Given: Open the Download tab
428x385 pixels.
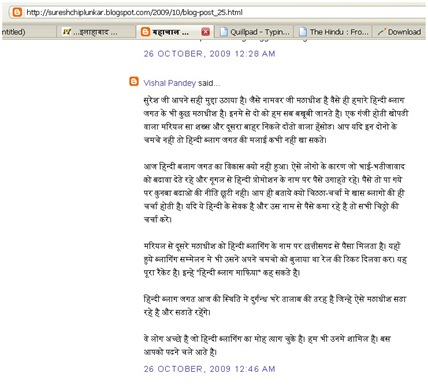Looking at the screenshot, I should [399, 32].
